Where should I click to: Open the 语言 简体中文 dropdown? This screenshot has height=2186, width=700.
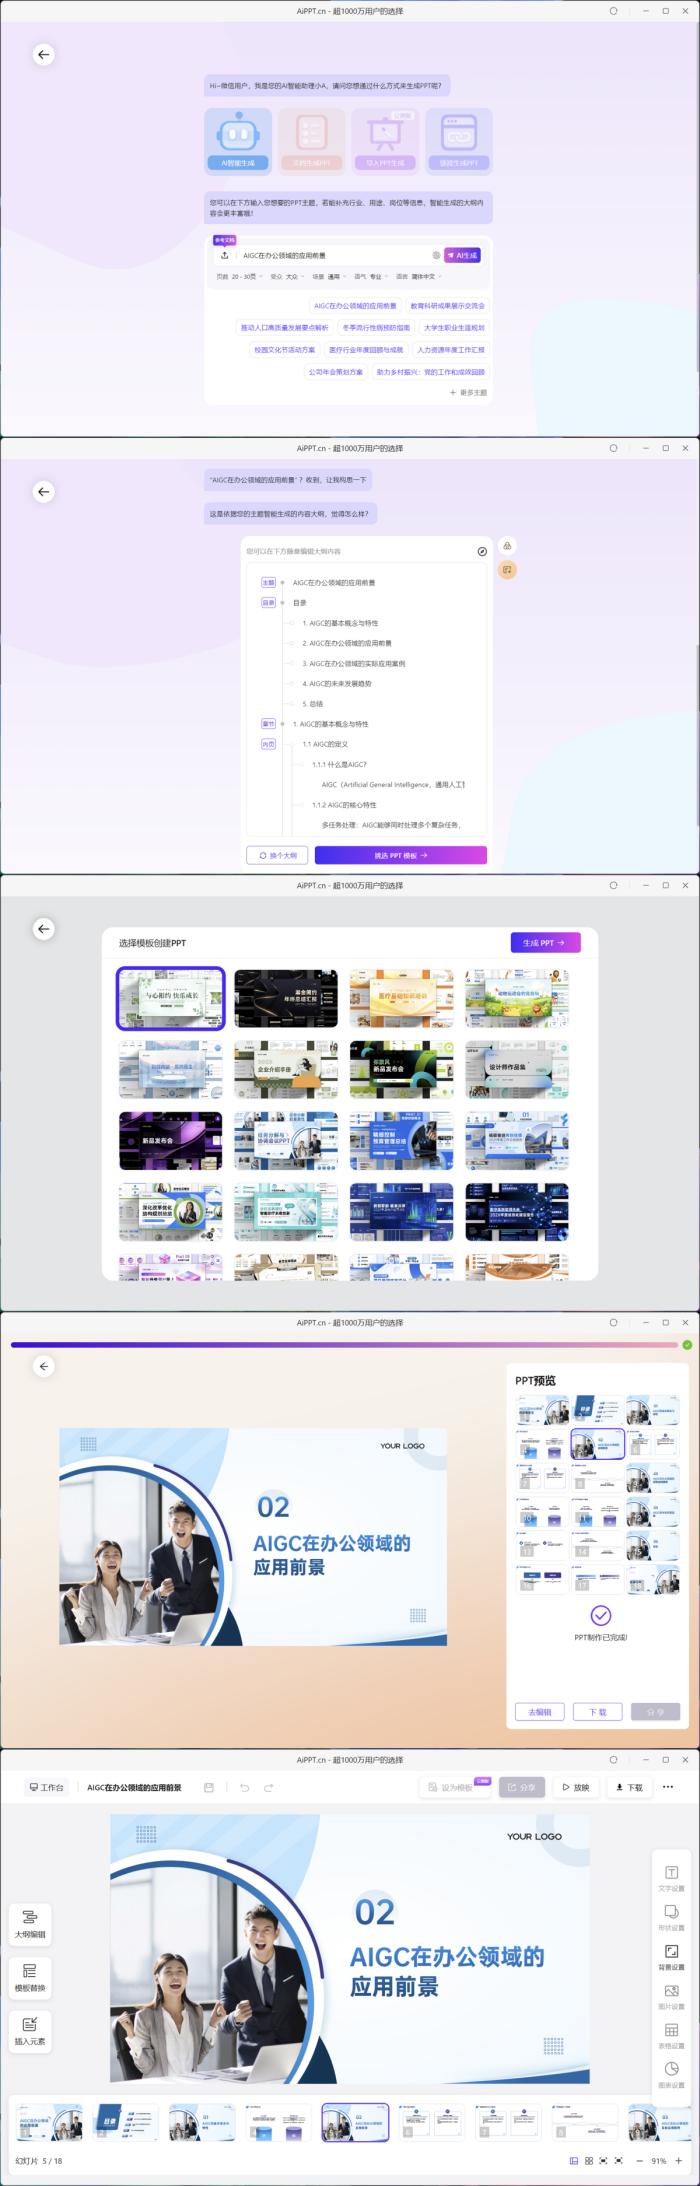pos(419,277)
